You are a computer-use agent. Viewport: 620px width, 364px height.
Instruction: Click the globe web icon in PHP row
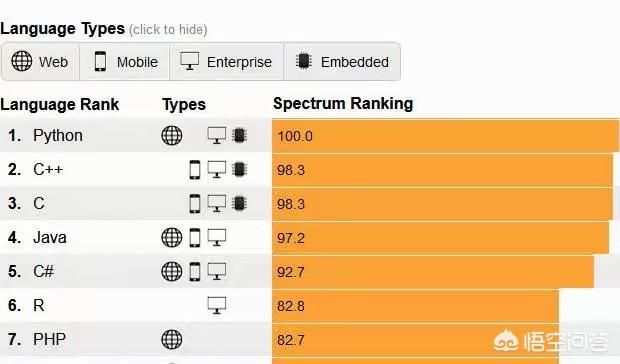tap(172, 339)
